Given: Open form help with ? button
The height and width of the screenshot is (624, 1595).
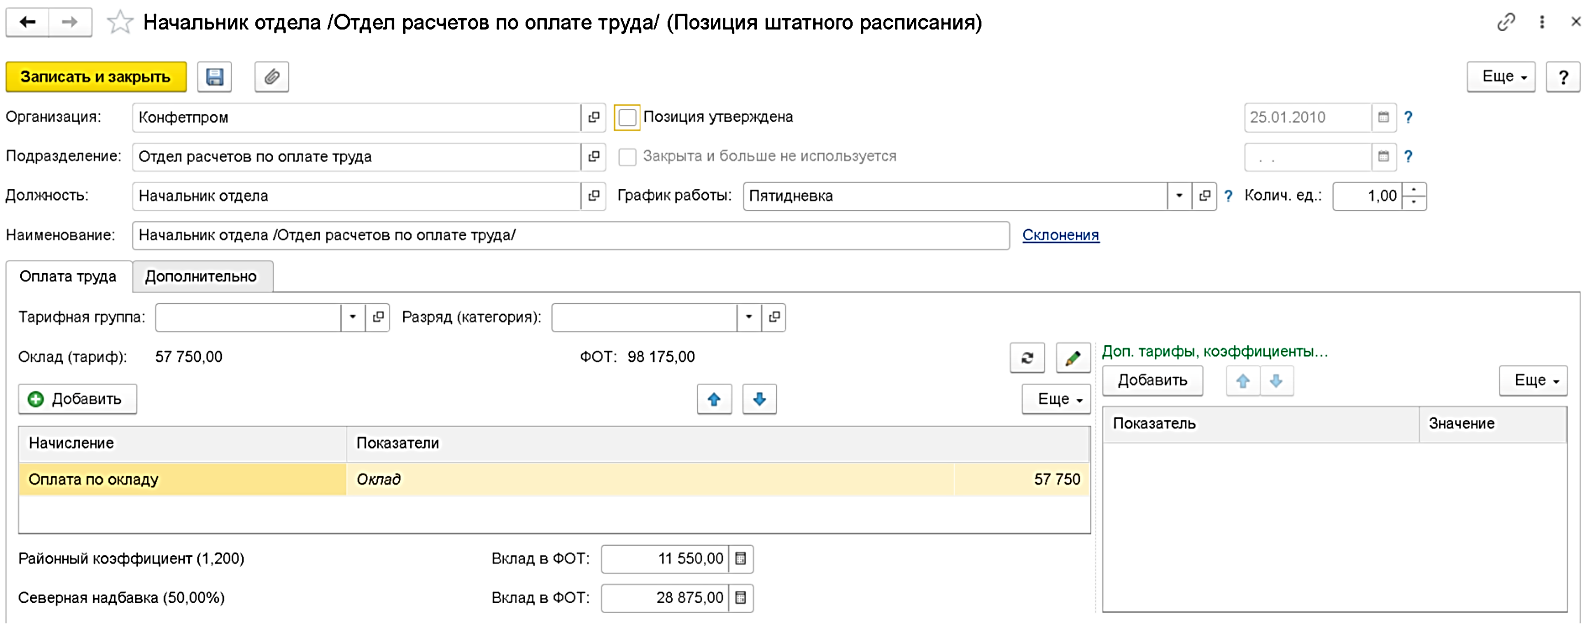Looking at the screenshot, I should [1563, 77].
